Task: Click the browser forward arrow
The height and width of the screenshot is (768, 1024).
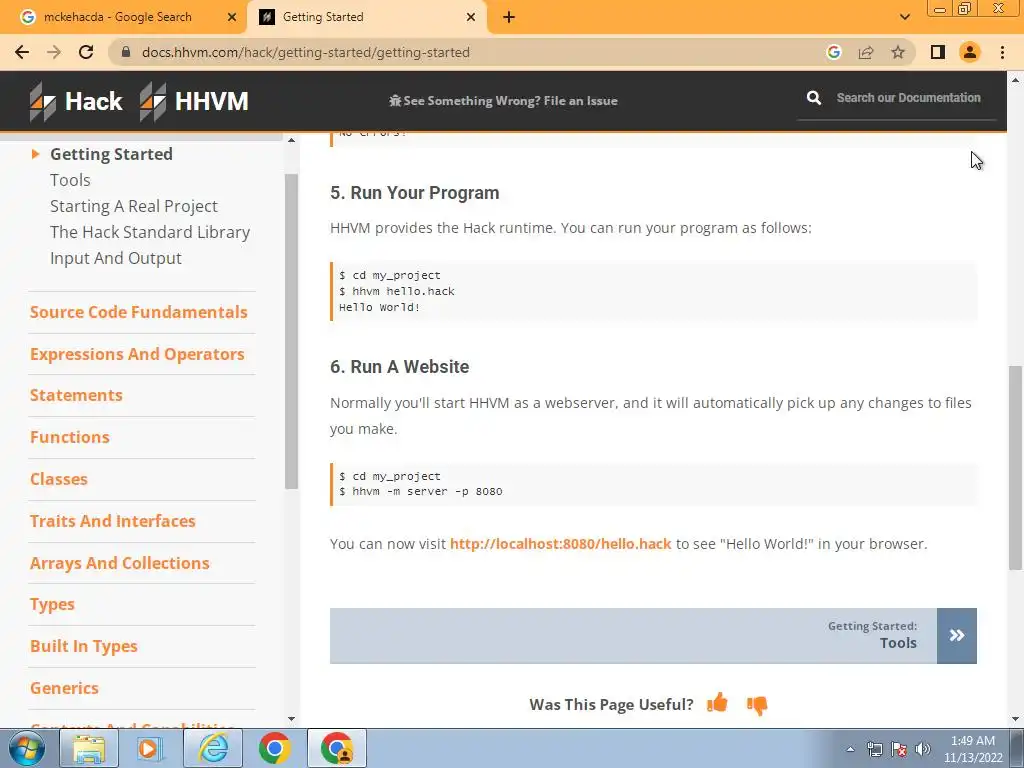Action: (x=54, y=52)
